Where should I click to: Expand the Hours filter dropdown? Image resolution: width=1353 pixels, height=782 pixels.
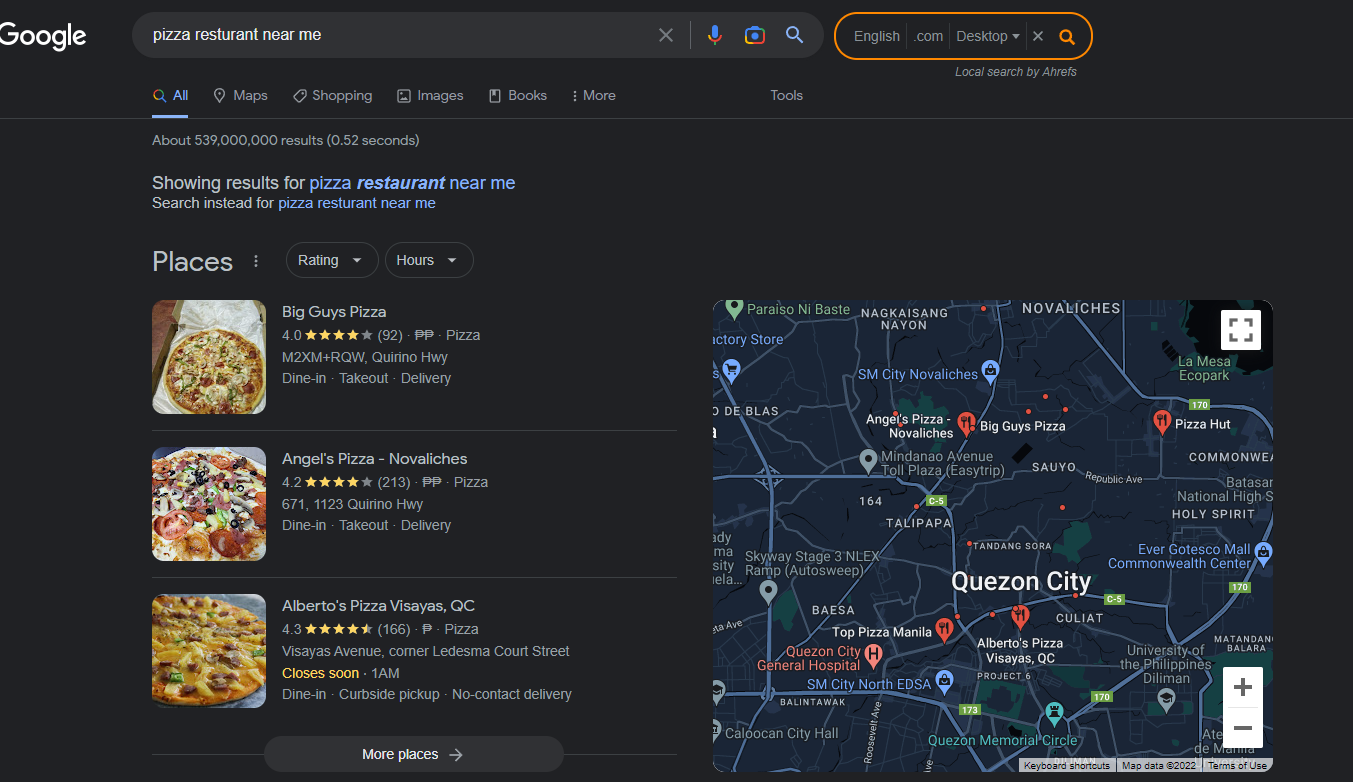click(x=429, y=260)
